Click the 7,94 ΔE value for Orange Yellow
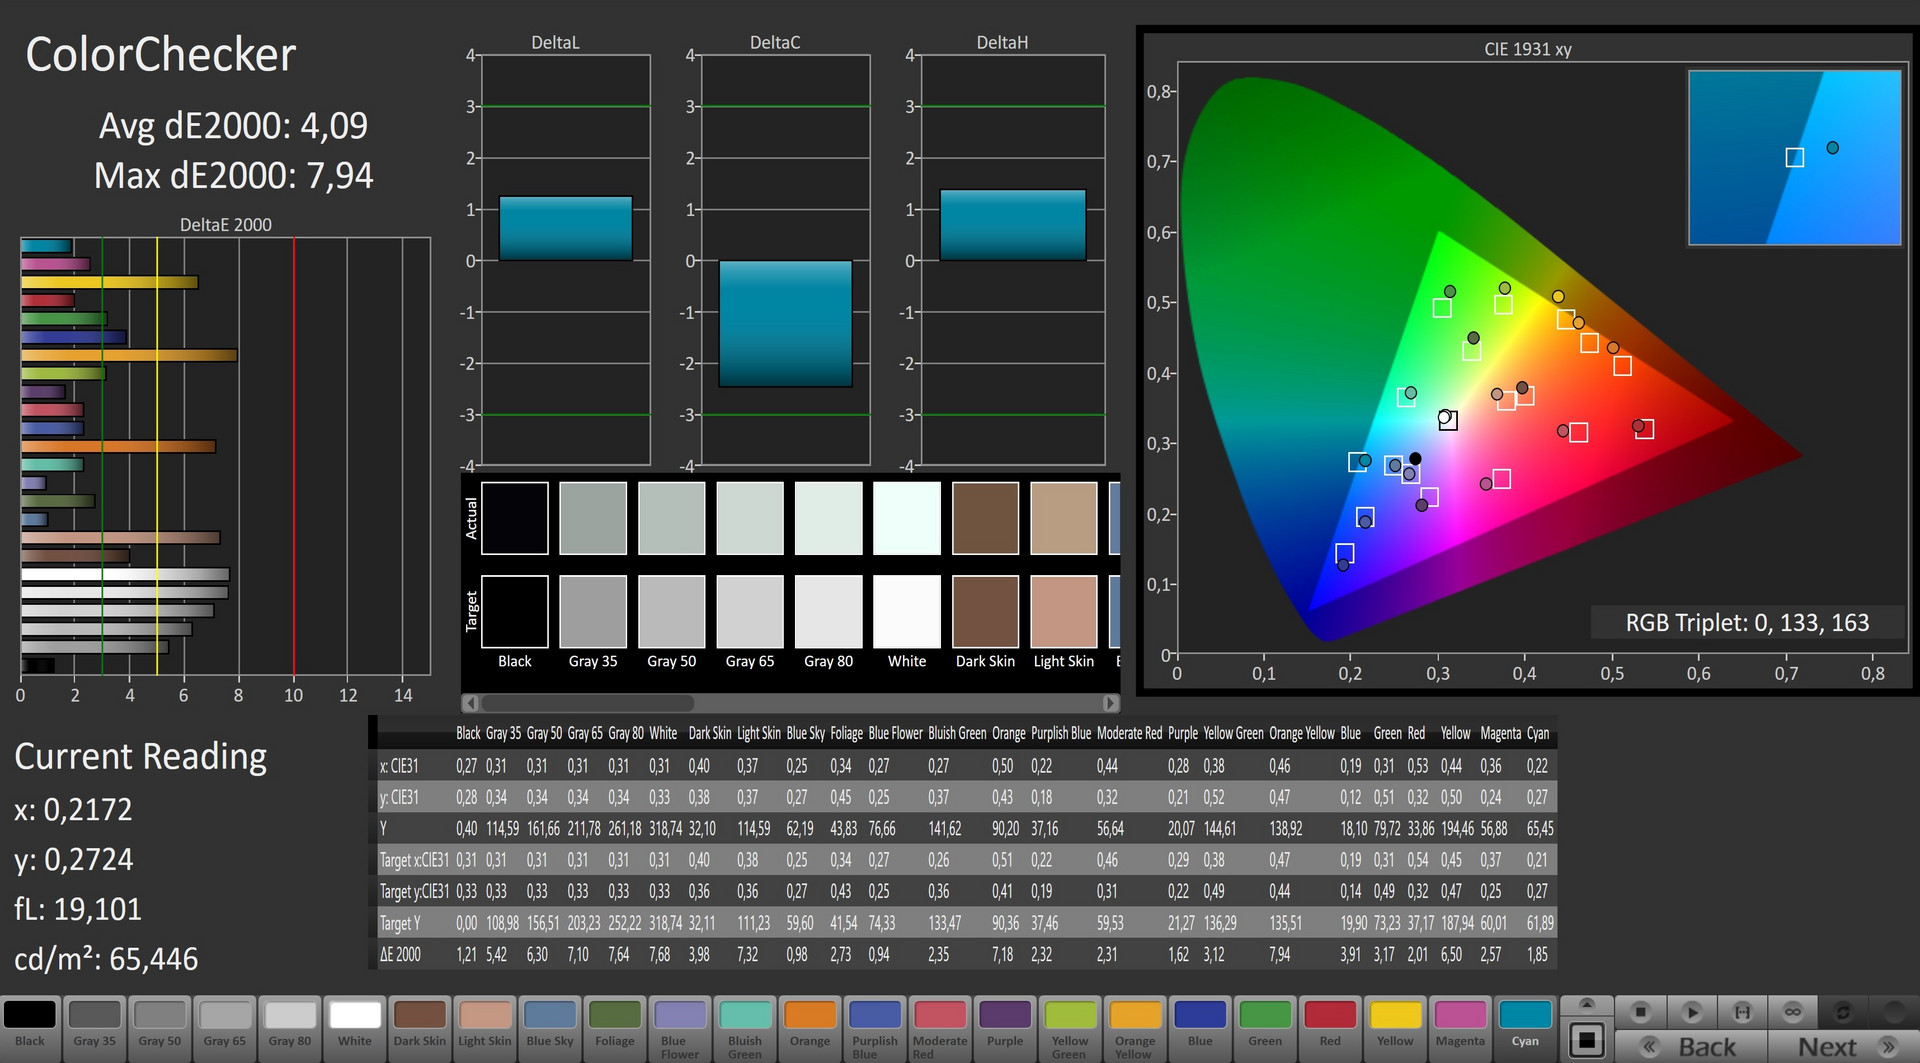1920x1063 pixels. [1279, 955]
